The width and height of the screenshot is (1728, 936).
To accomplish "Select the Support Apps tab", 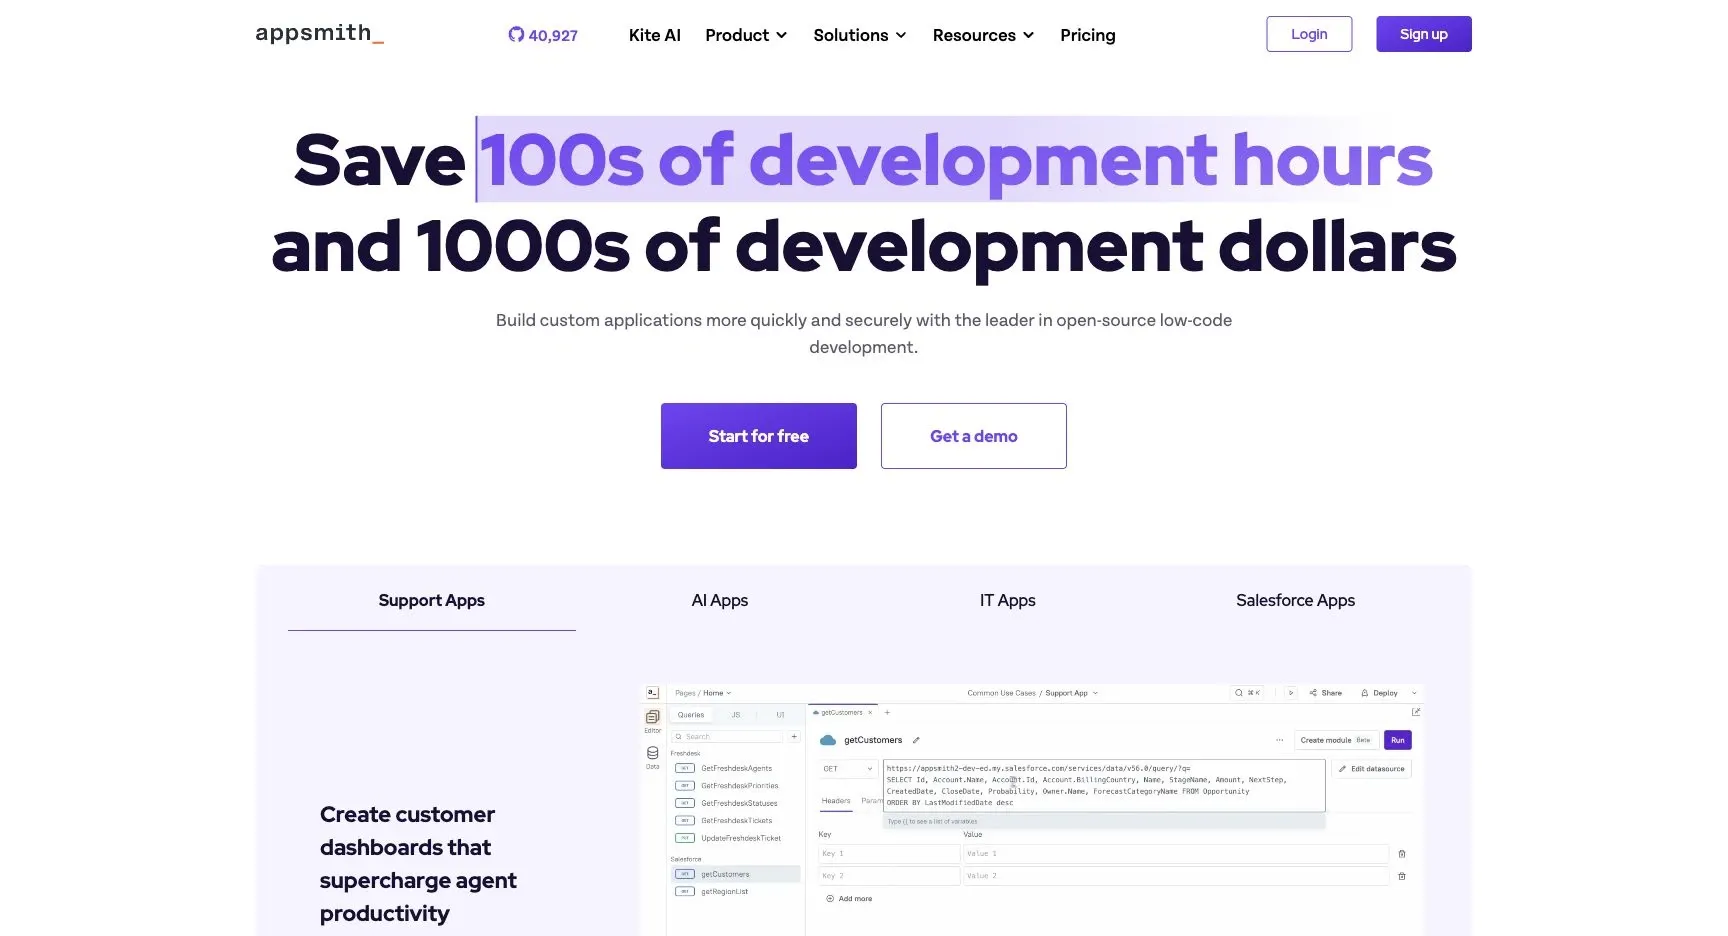I will [x=432, y=600].
